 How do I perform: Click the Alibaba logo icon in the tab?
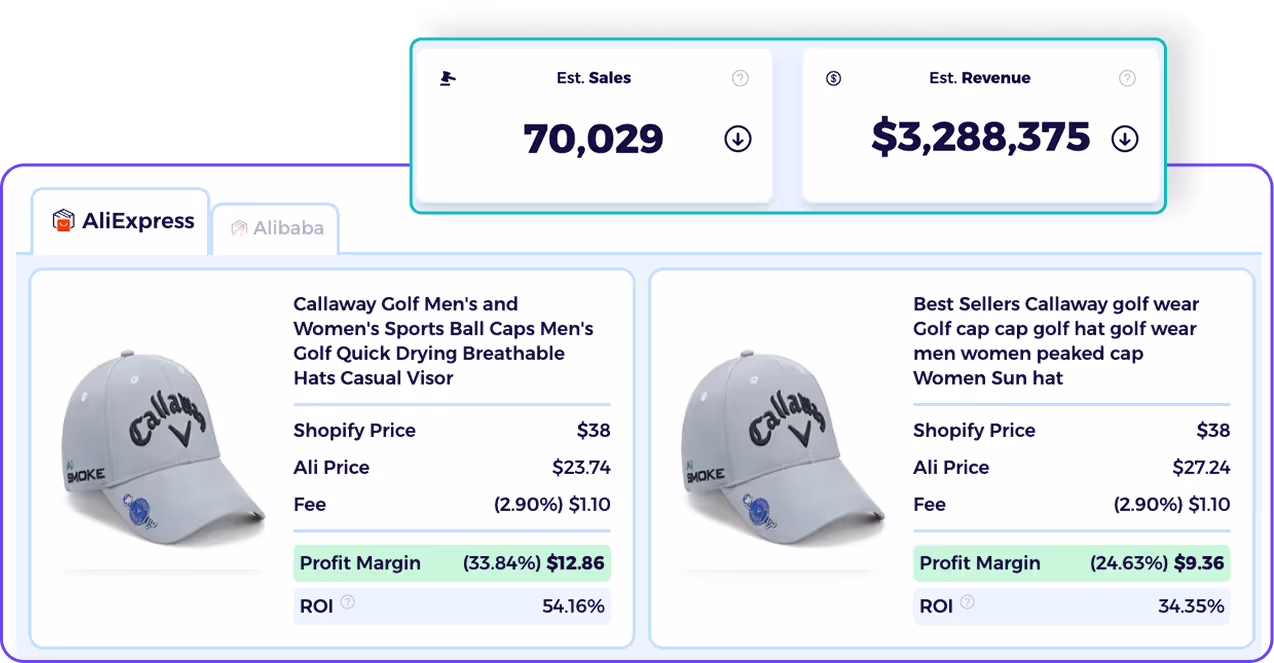click(239, 228)
